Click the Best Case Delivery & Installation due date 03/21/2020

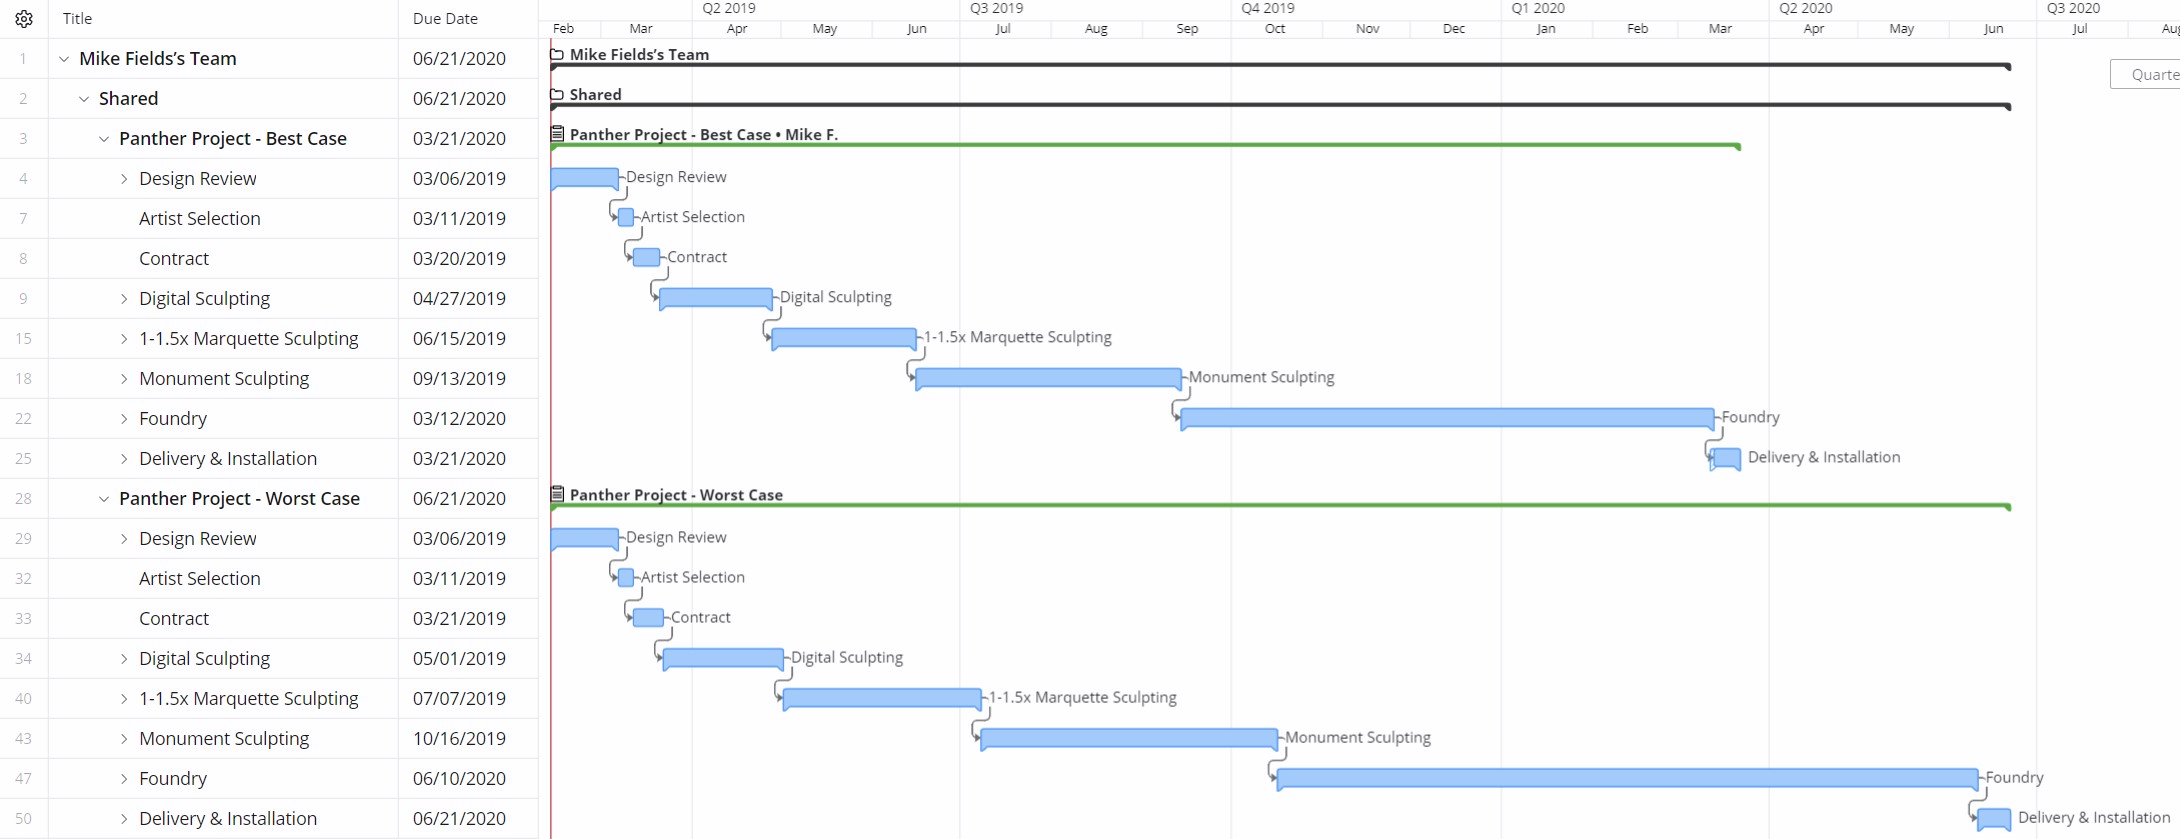coord(459,459)
